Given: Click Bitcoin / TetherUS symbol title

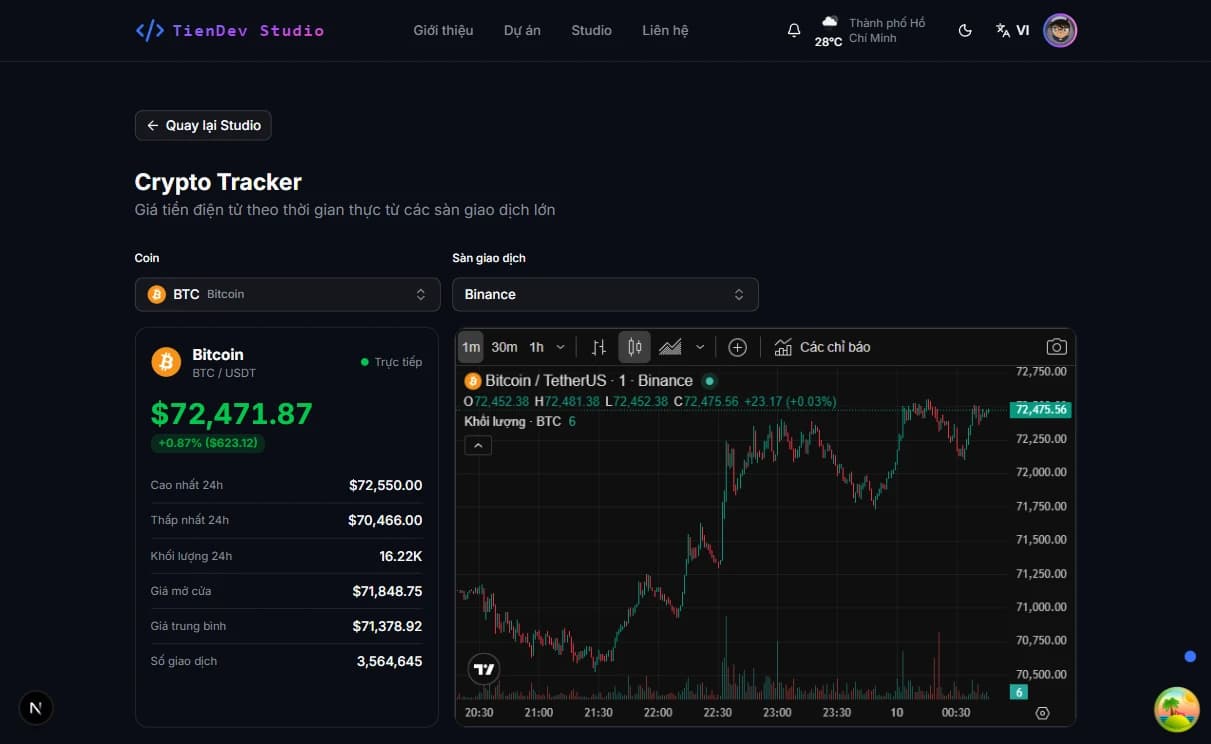Looking at the screenshot, I should click(x=589, y=381).
